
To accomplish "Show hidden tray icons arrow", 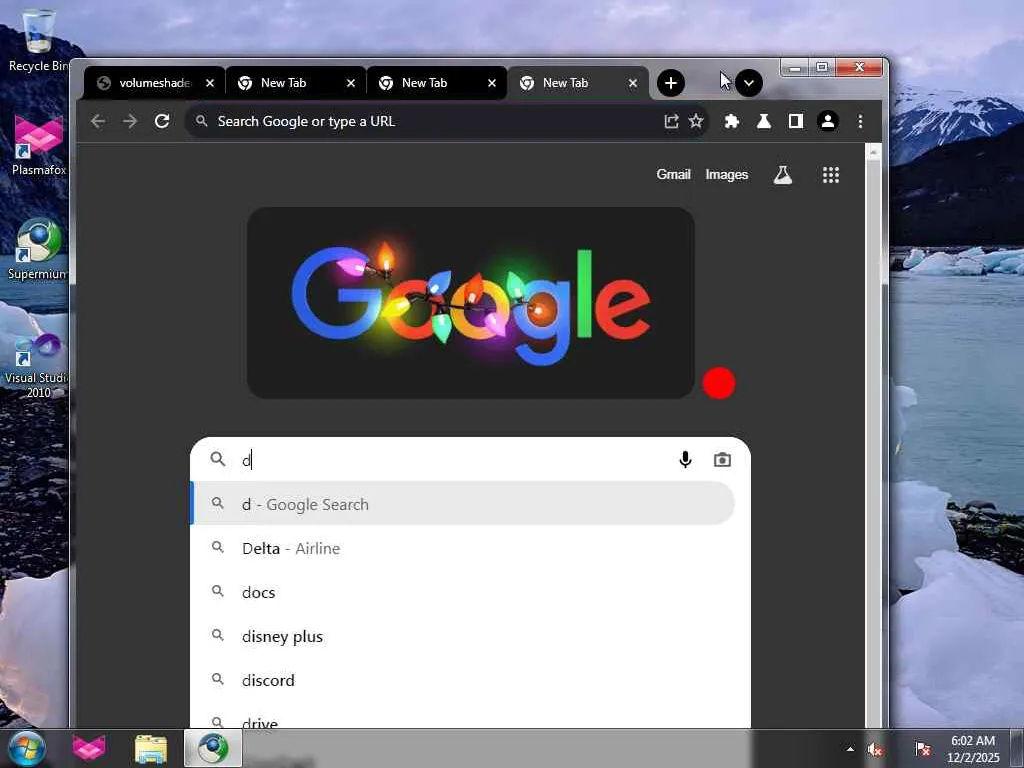I will coord(850,749).
